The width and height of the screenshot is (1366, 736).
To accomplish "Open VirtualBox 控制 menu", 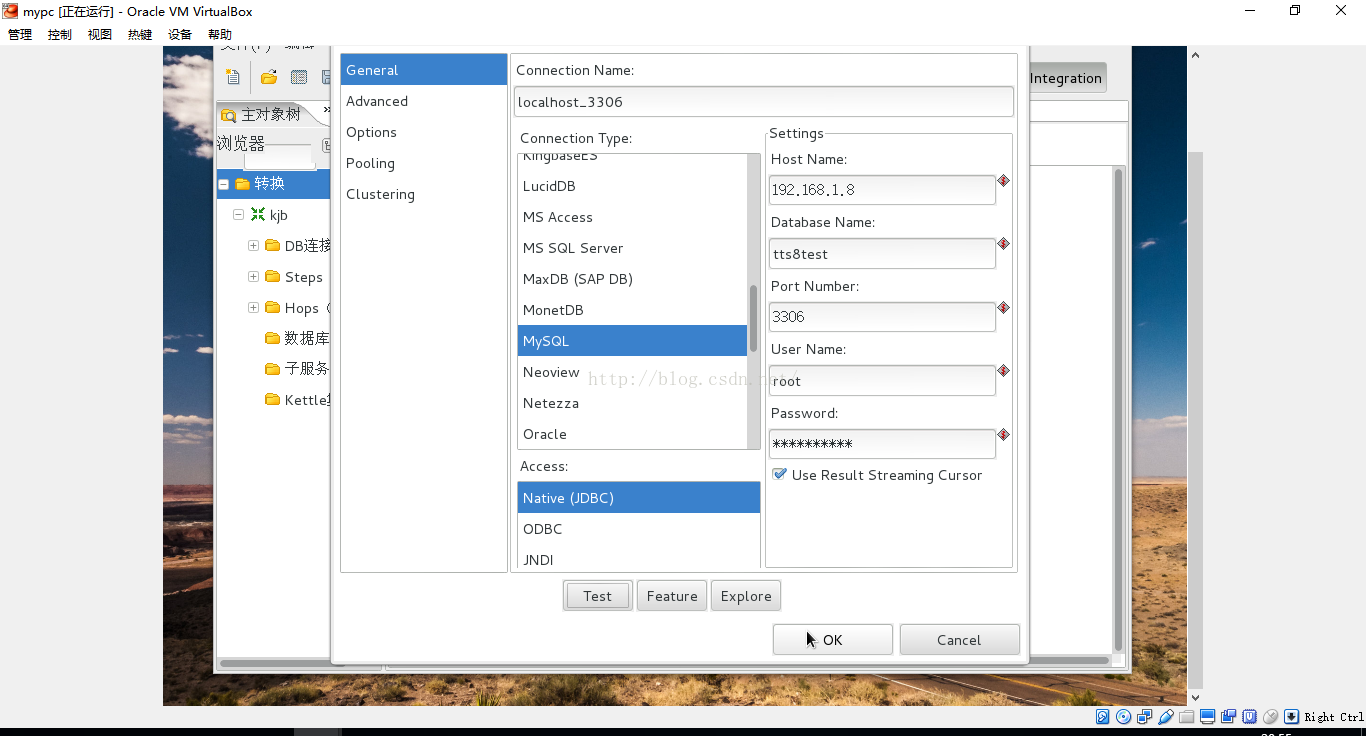I will pyautogui.click(x=60, y=34).
